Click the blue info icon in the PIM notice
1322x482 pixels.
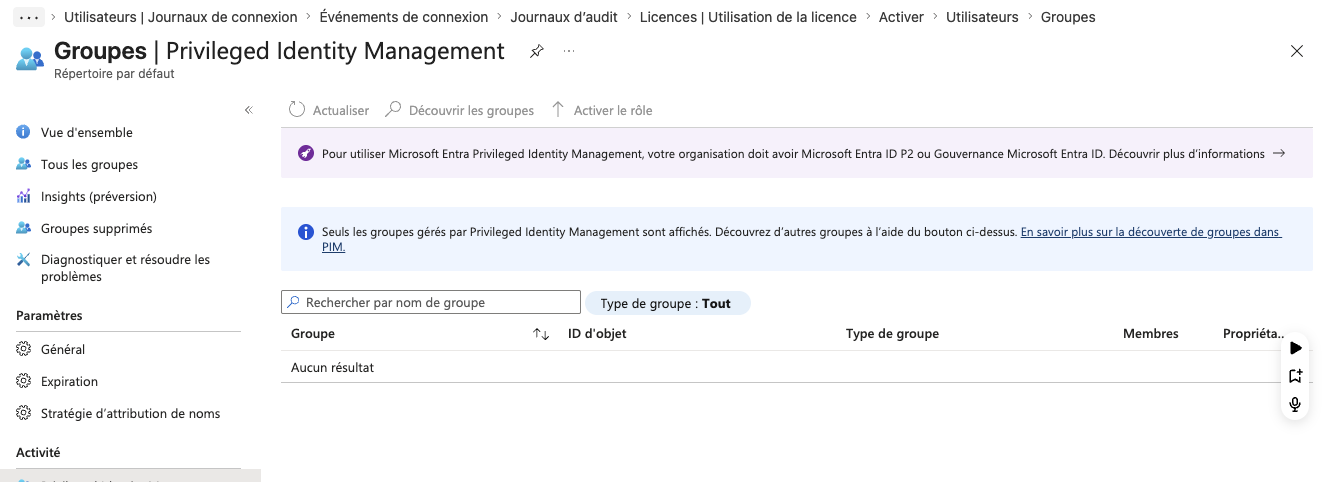coord(306,232)
